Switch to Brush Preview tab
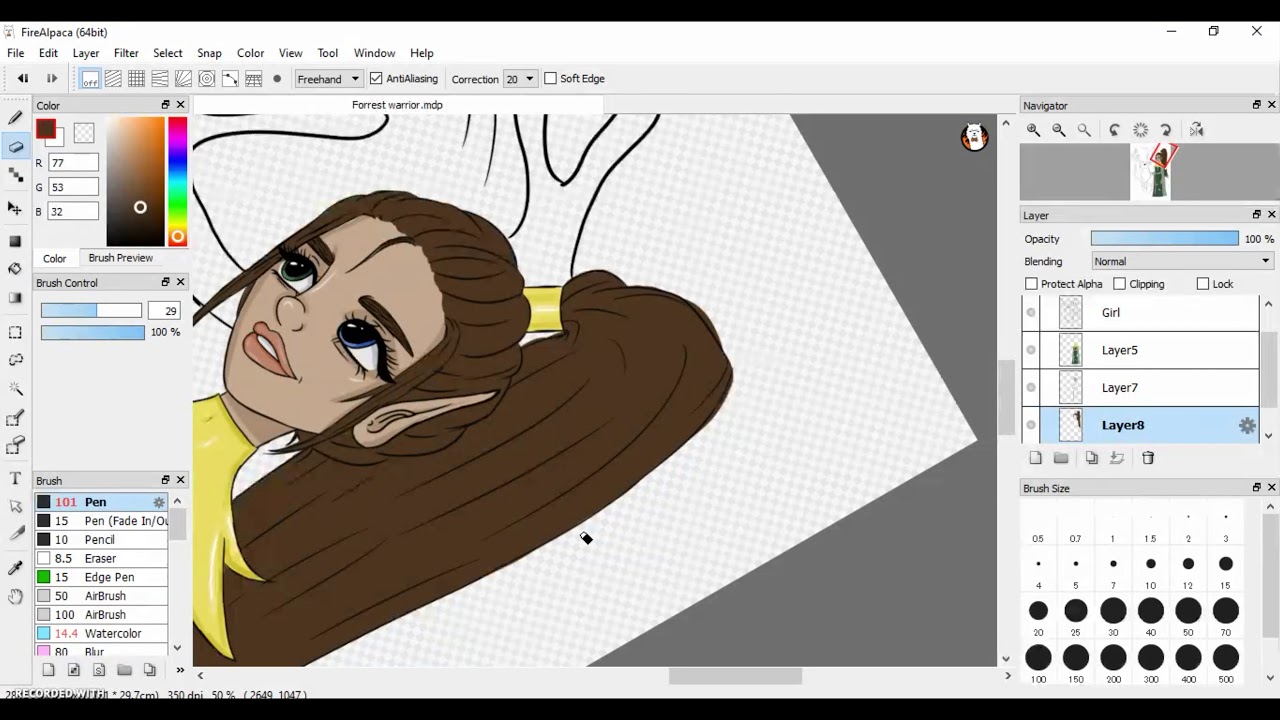Viewport: 1280px width, 720px height. coord(120,258)
